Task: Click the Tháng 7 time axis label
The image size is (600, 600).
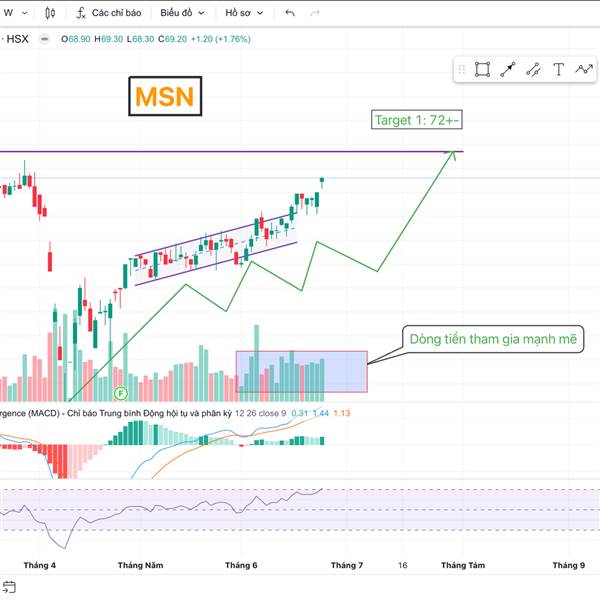Action: coord(347,565)
